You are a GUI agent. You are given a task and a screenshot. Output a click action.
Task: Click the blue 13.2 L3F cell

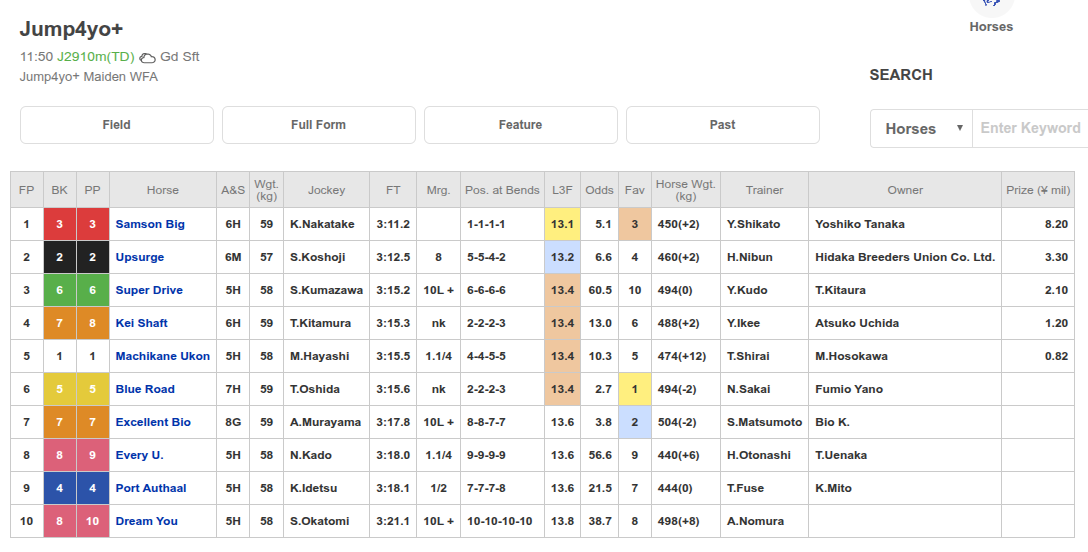(562, 257)
